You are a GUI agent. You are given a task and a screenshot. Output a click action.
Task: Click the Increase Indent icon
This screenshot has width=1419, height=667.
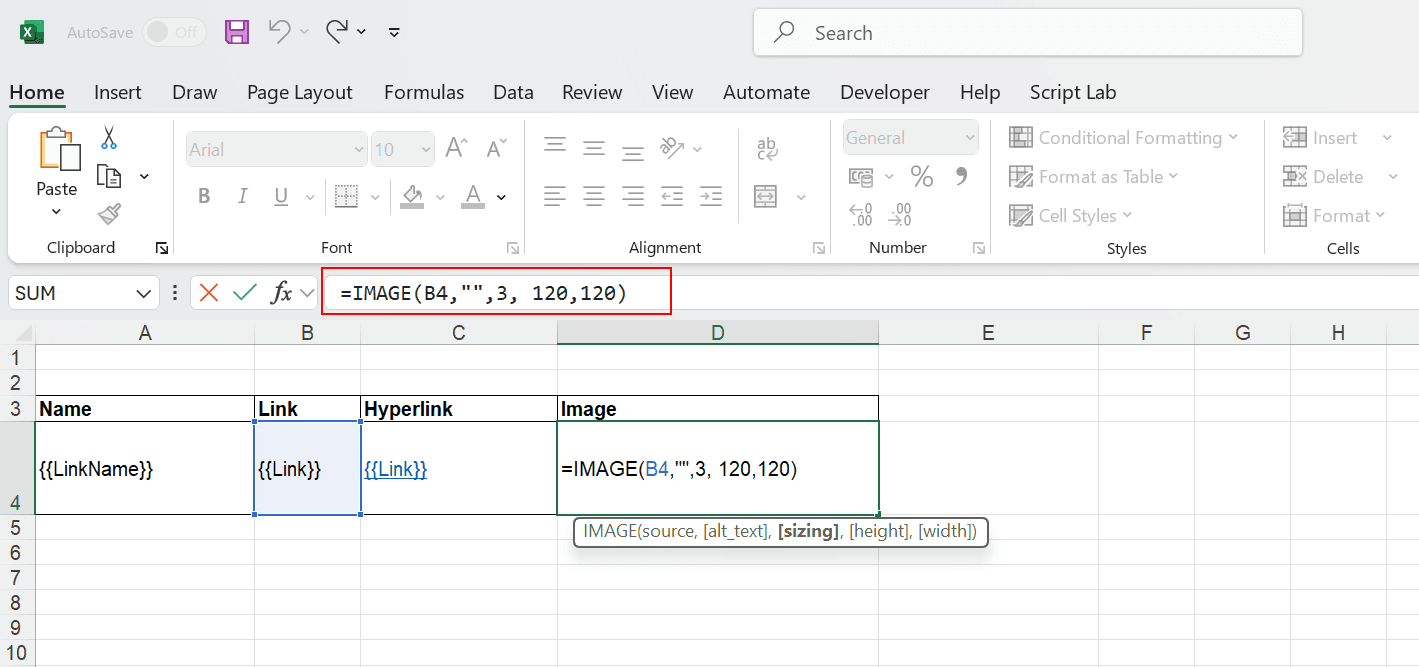click(711, 195)
